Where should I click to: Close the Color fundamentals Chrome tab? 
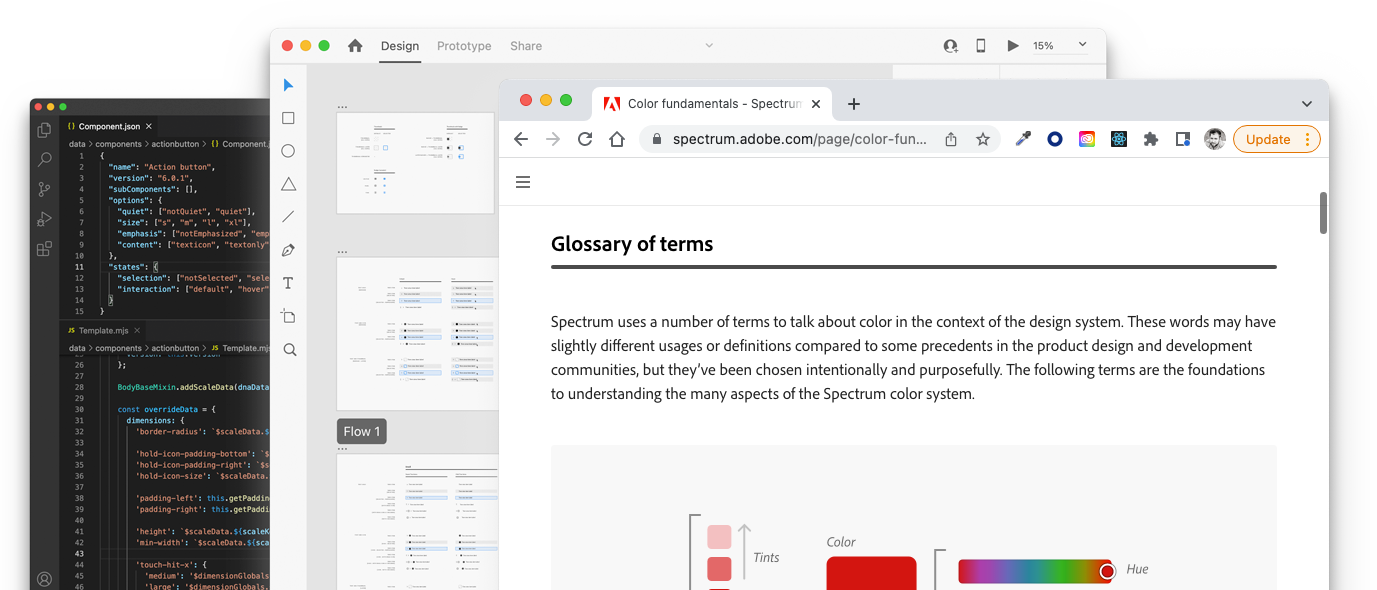[x=816, y=104]
